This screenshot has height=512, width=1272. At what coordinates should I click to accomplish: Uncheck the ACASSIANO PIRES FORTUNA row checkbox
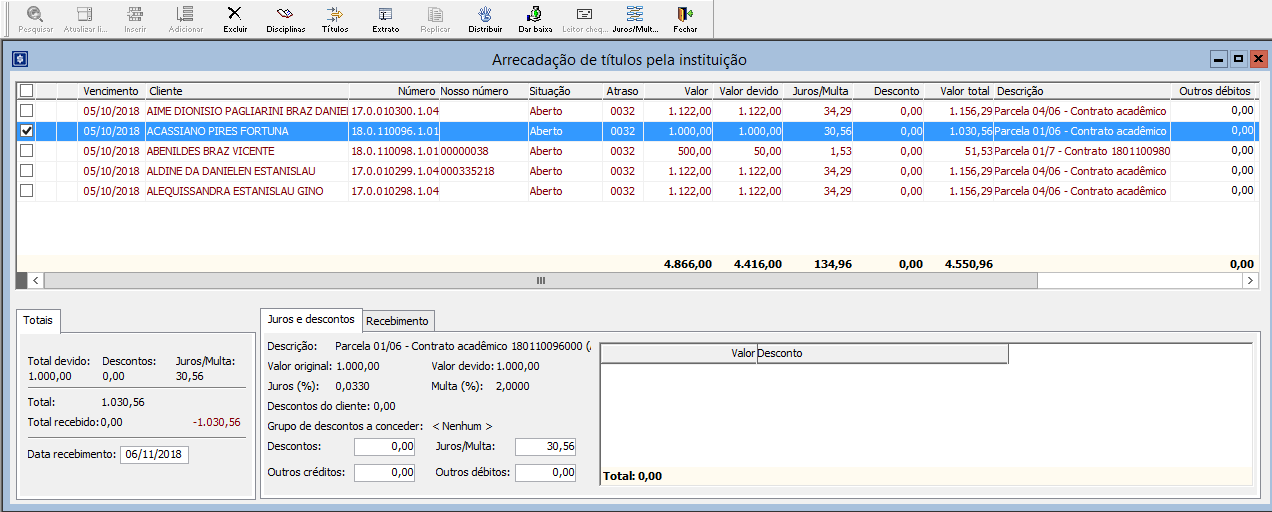click(x=27, y=131)
